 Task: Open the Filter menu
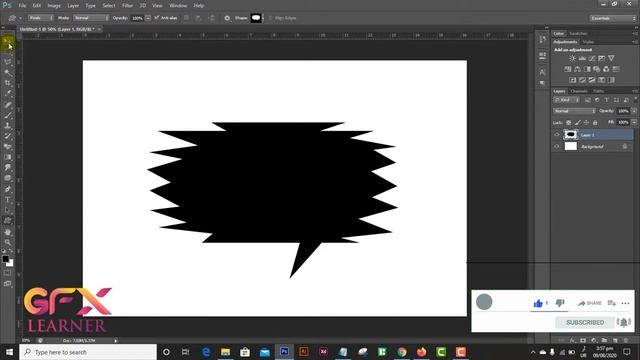pyautogui.click(x=127, y=6)
